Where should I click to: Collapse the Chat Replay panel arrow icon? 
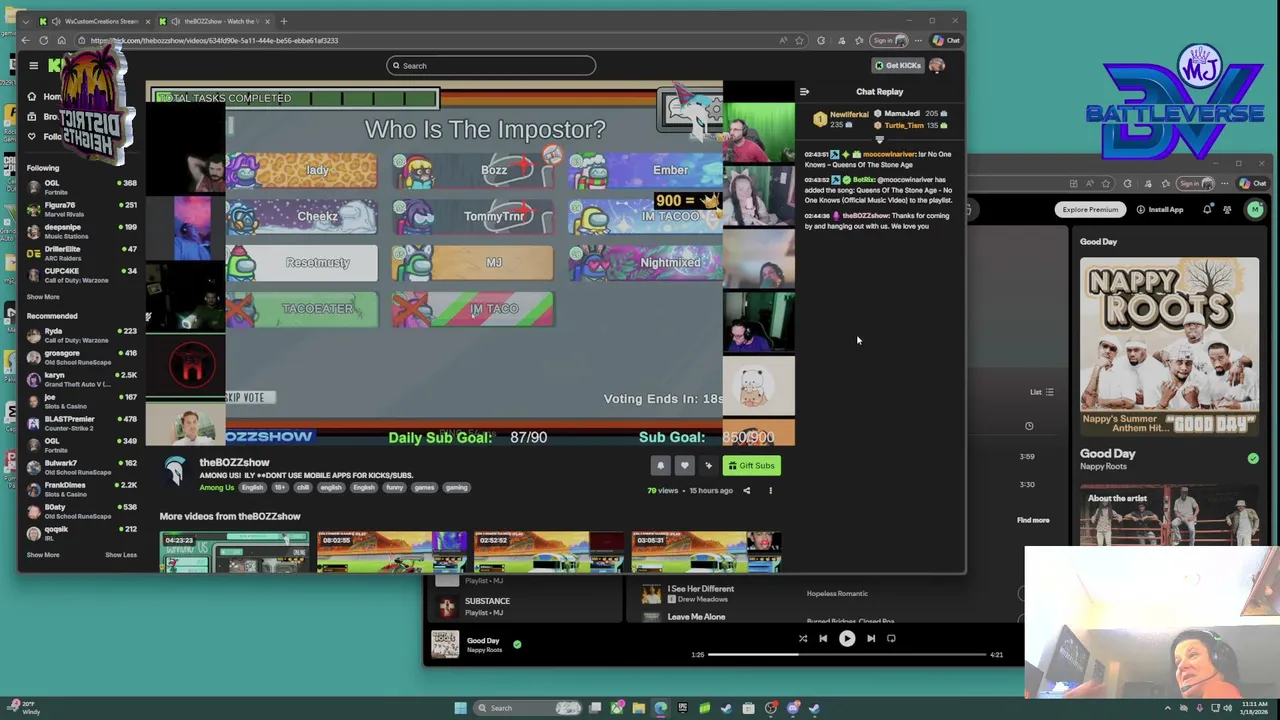[804, 92]
